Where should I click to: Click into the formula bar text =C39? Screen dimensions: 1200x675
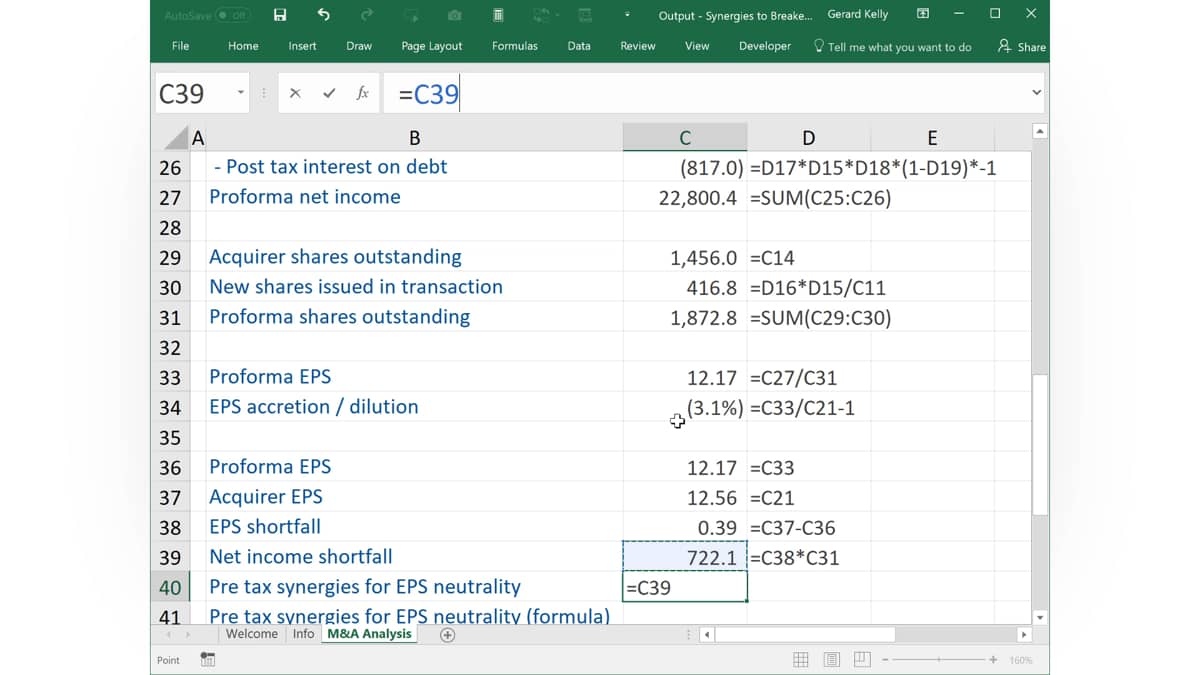tap(429, 94)
